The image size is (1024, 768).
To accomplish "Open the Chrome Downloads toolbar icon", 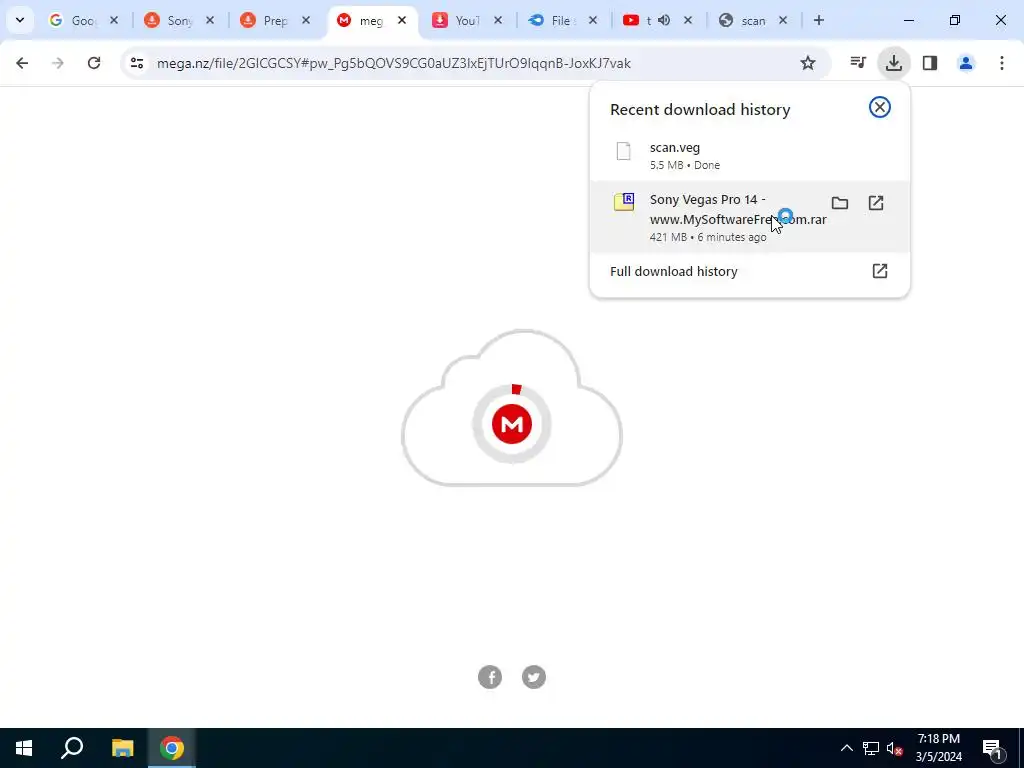I will (x=893, y=63).
